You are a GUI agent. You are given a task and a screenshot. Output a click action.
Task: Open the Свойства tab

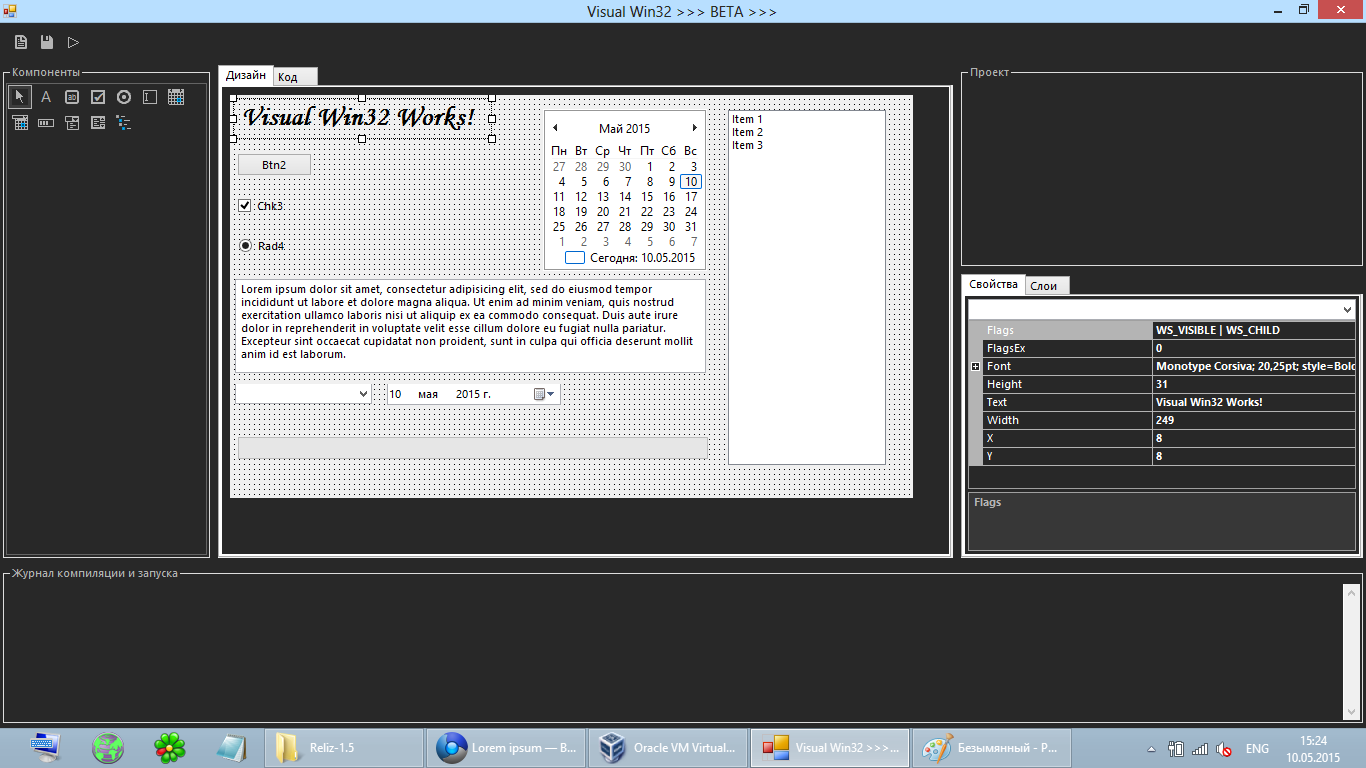(993, 285)
